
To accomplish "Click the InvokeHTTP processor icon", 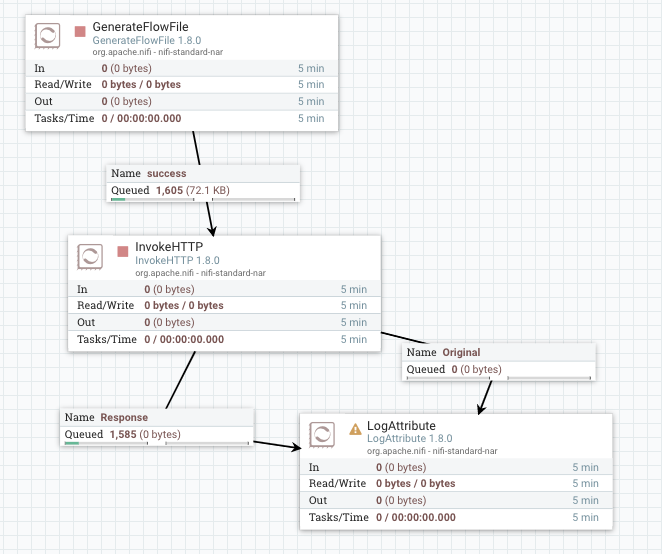I will pos(90,255).
